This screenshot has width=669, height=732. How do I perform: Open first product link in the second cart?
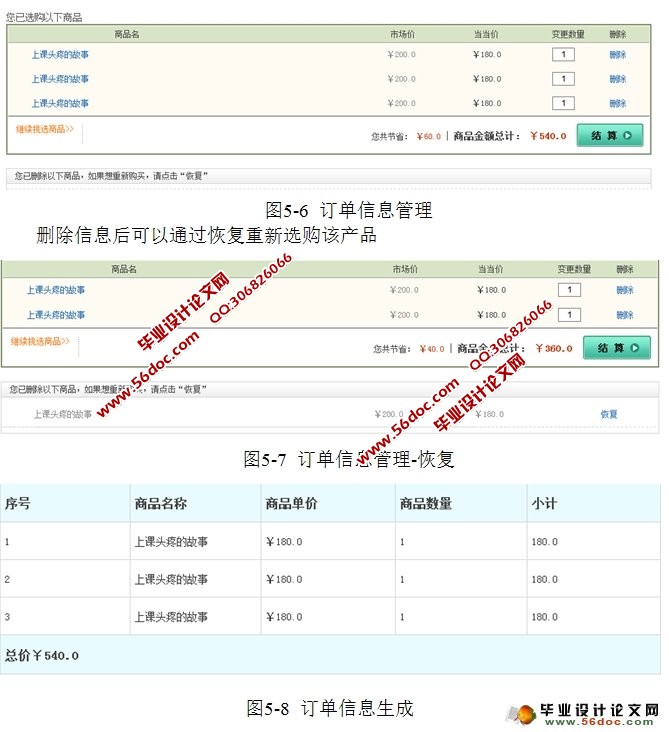[x=56, y=290]
